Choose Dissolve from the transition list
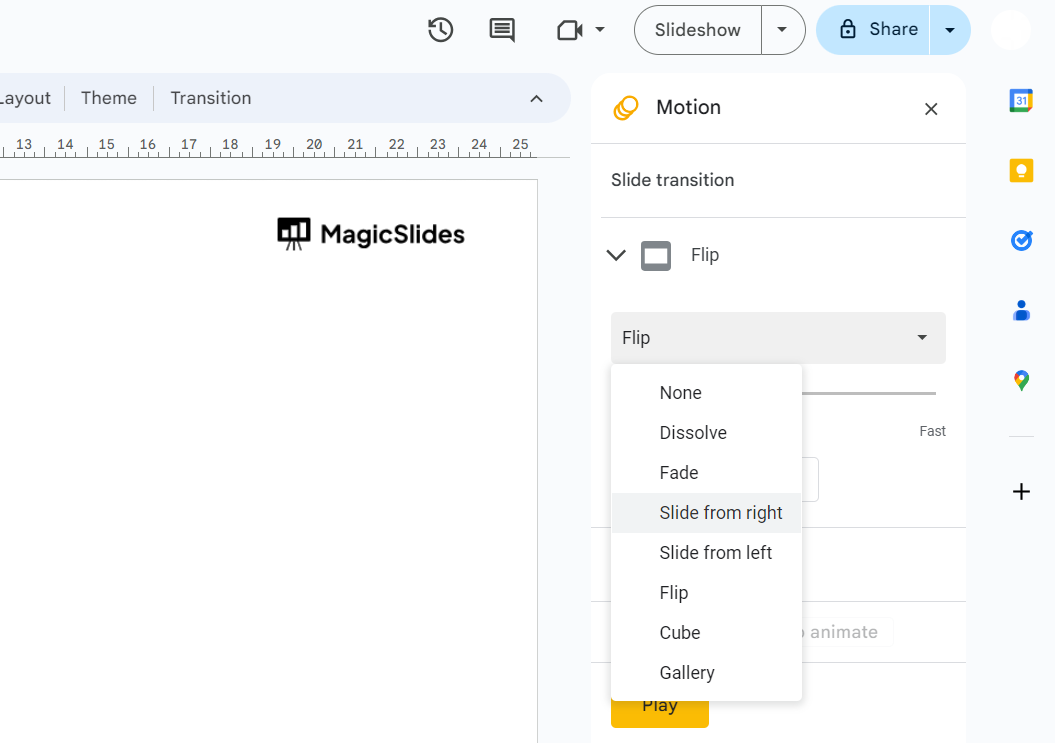Image resolution: width=1055 pixels, height=743 pixels. [x=693, y=433]
